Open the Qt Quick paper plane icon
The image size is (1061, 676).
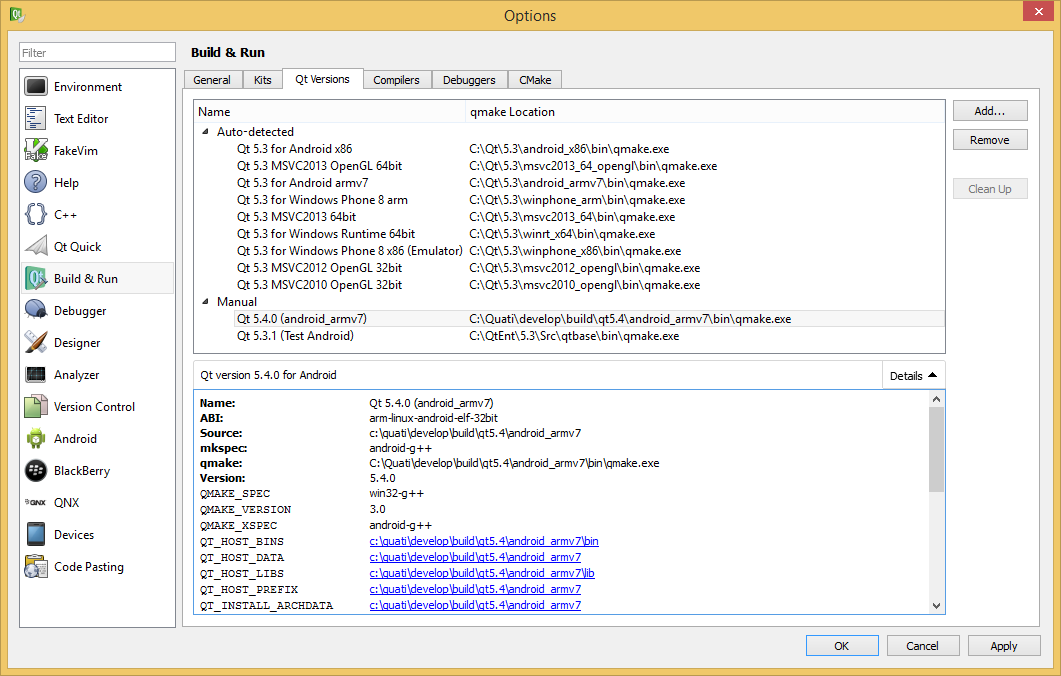36,247
